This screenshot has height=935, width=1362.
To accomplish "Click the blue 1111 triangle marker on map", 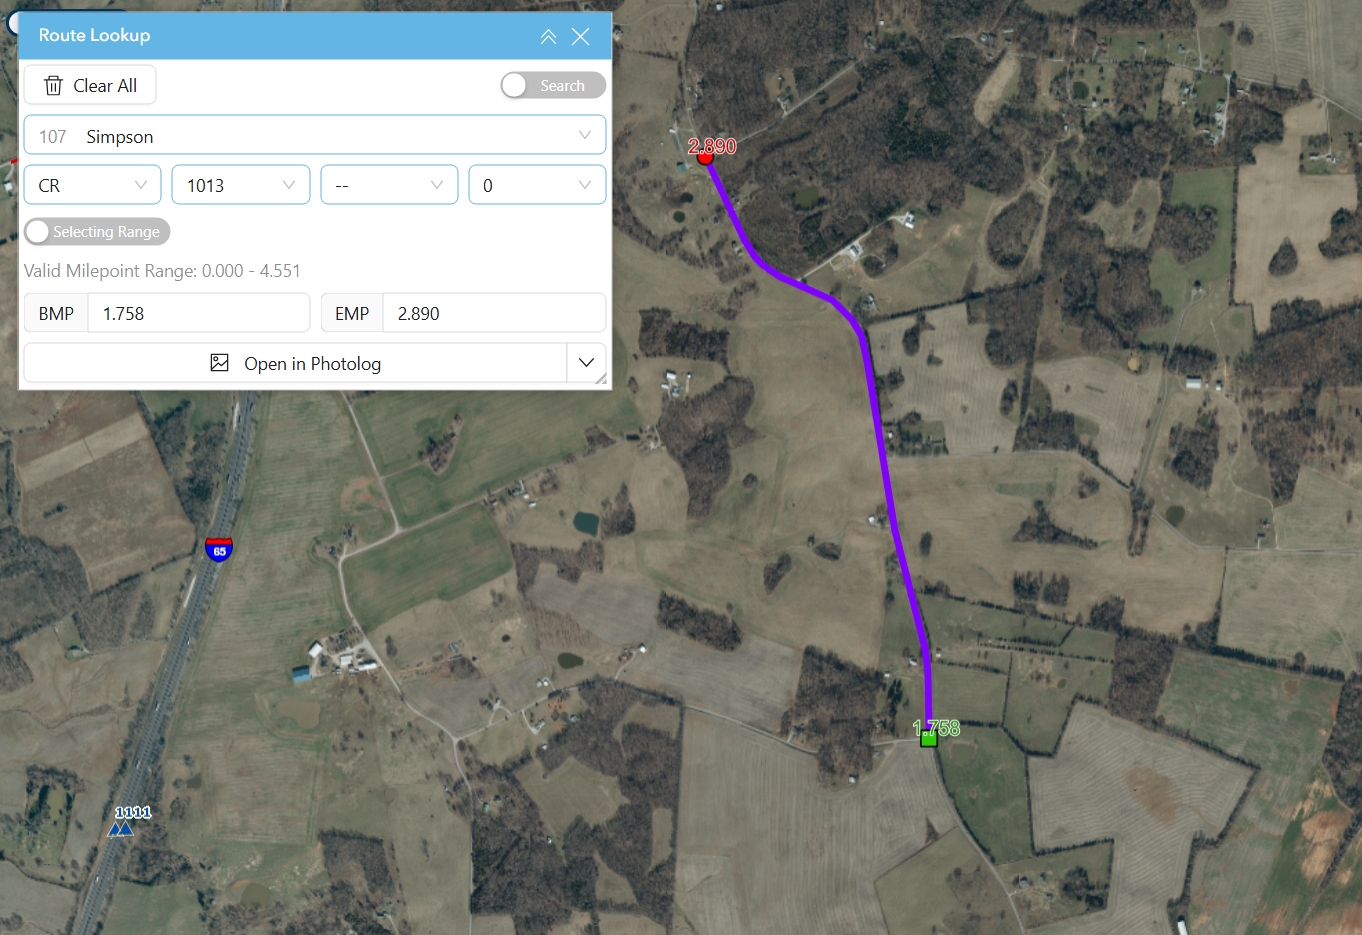I will [x=121, y=828].
